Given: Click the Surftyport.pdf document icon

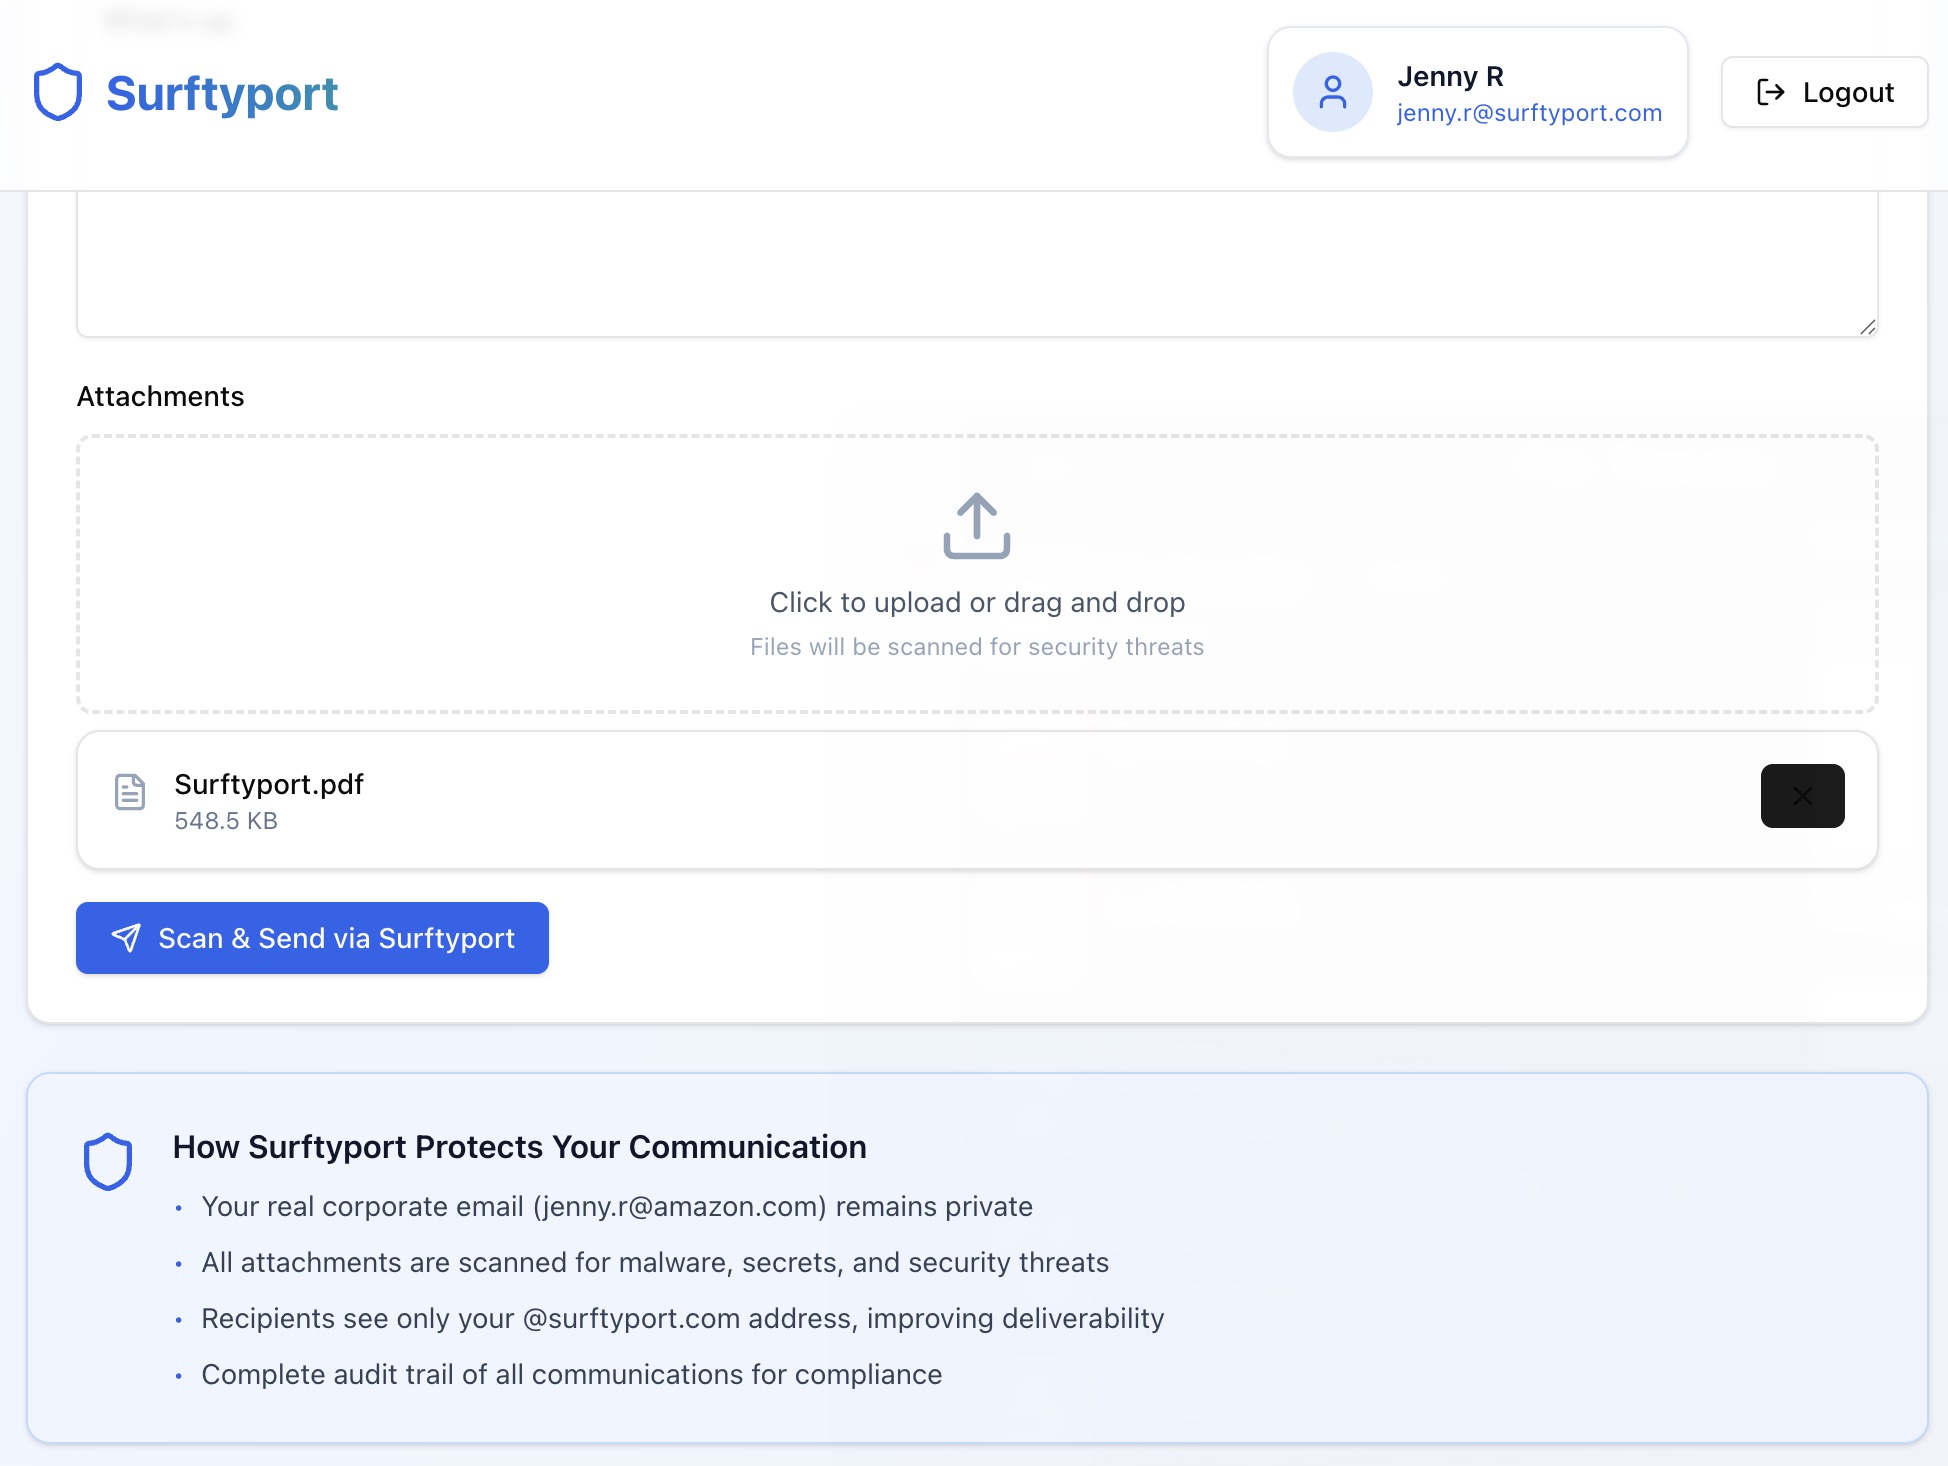Looking at the screenshot, I should pyautogui.click(x=130, y=792).
